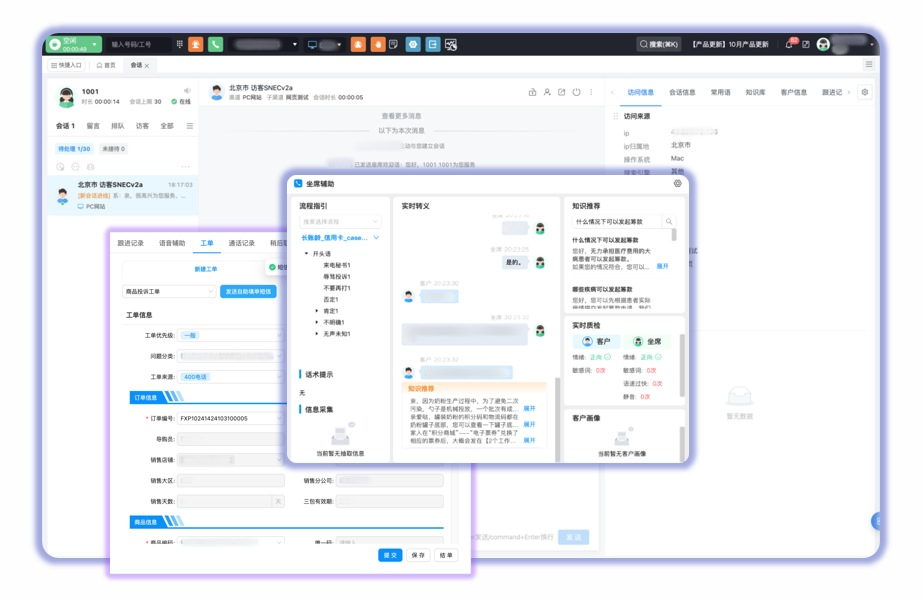Click the gear icon beside 跟进记录 tab
This screenshot has height=599, width=922.
(x=865, y=92)
